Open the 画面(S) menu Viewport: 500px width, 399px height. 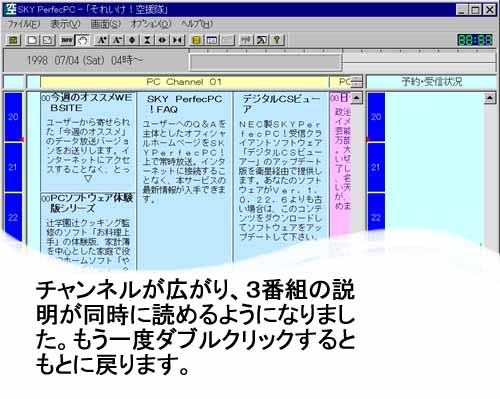click(x=105, y=24)
